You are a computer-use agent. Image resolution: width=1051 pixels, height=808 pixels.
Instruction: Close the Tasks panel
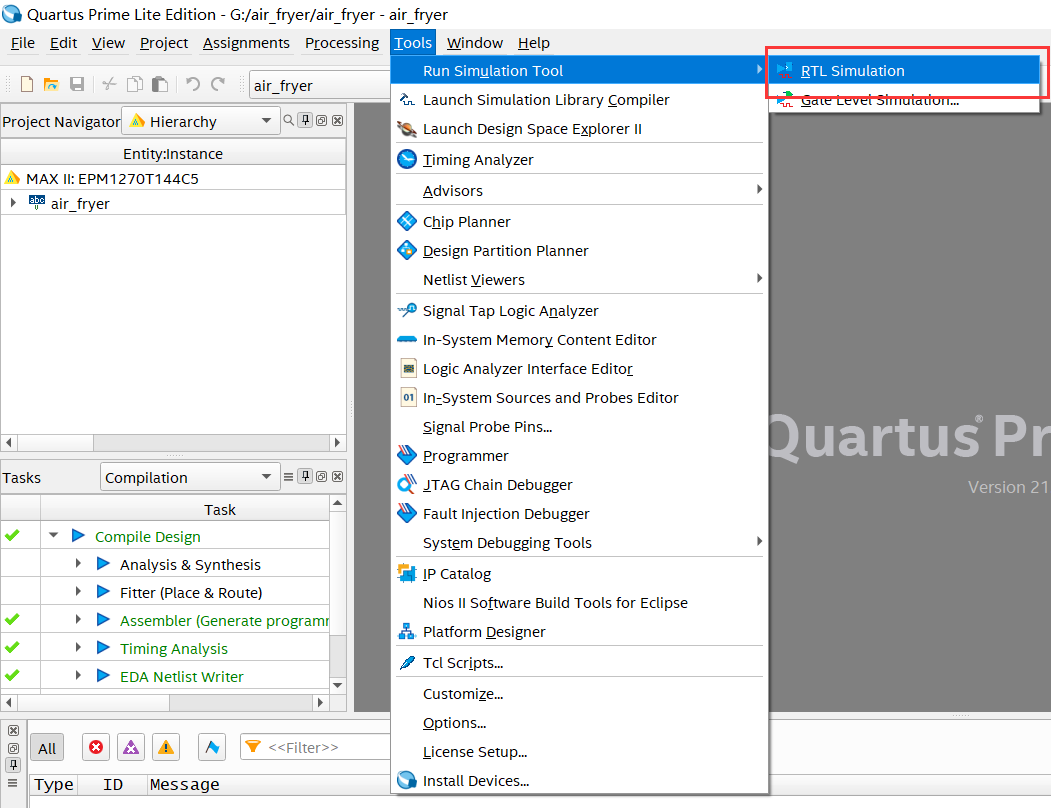point(338,477)
